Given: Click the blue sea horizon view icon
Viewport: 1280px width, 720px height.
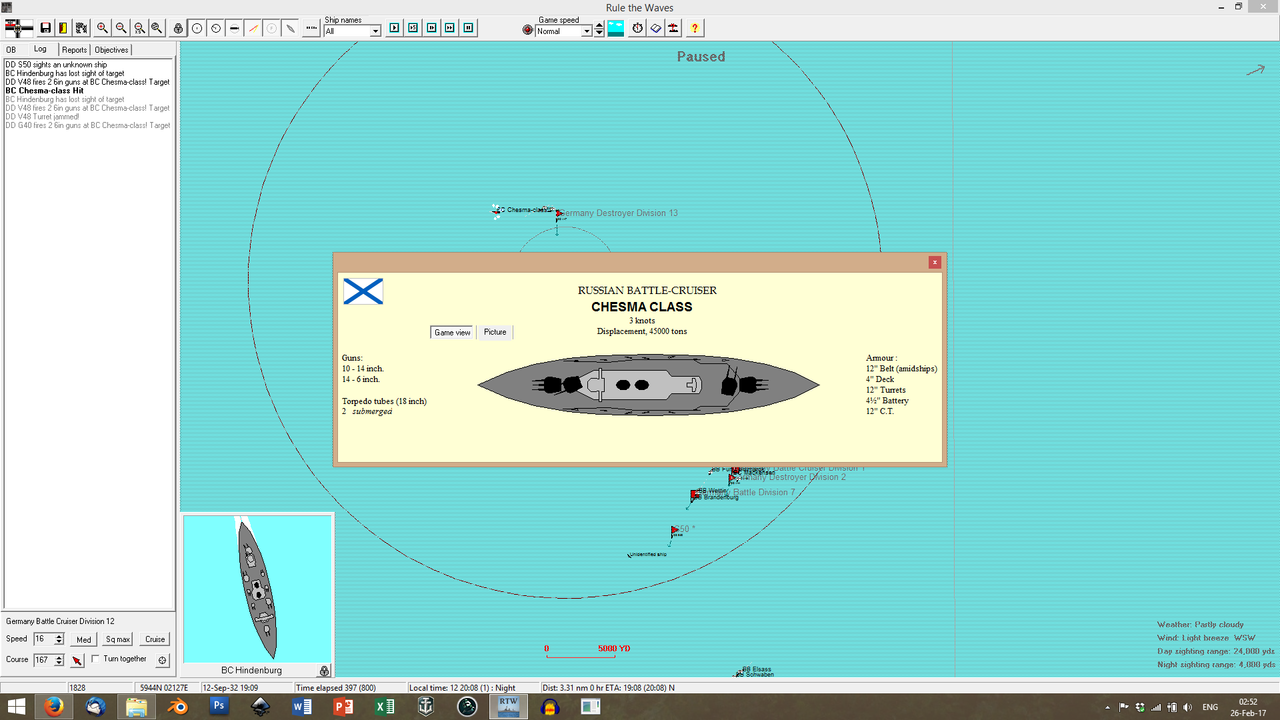Looking at the screenshot, I should pos(615,28).
